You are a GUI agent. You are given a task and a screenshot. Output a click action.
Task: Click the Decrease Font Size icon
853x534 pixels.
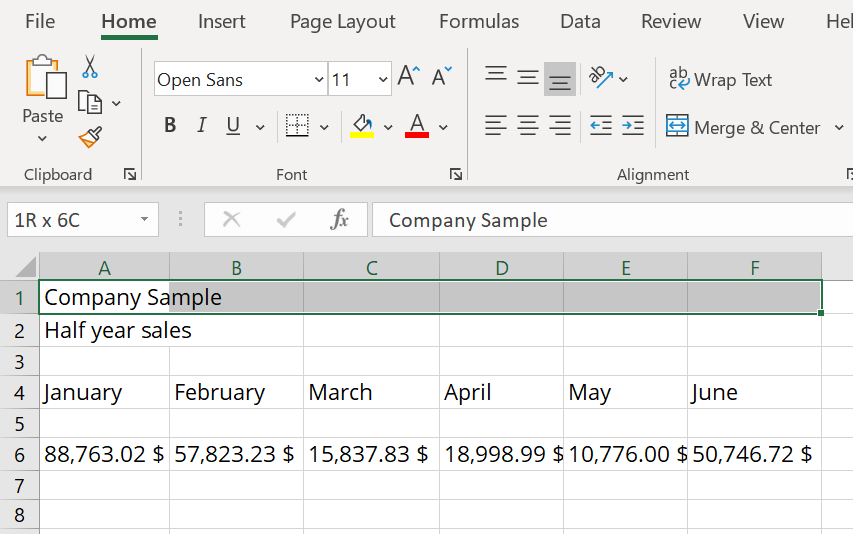click(441, 77)
